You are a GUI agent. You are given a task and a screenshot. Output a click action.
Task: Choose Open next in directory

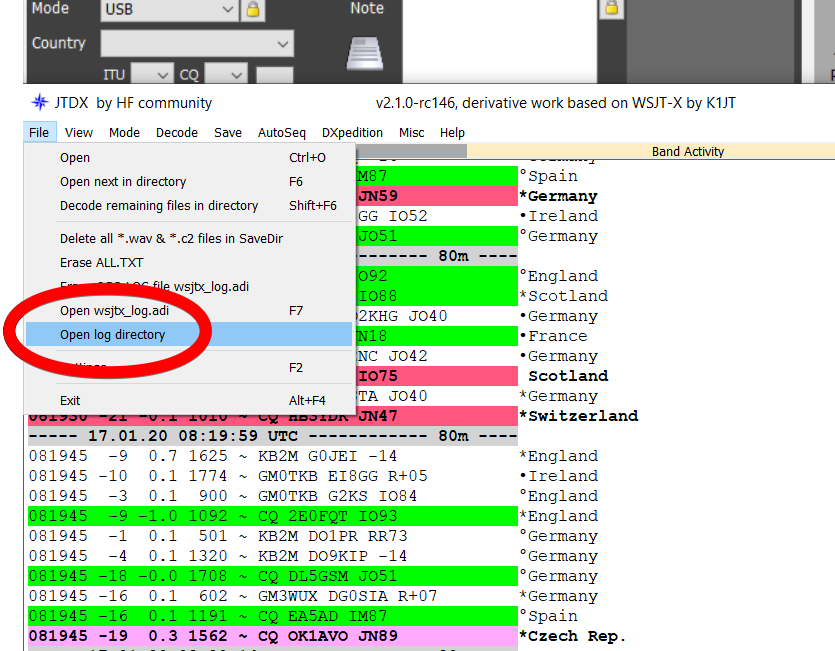(x=189, y=182)
